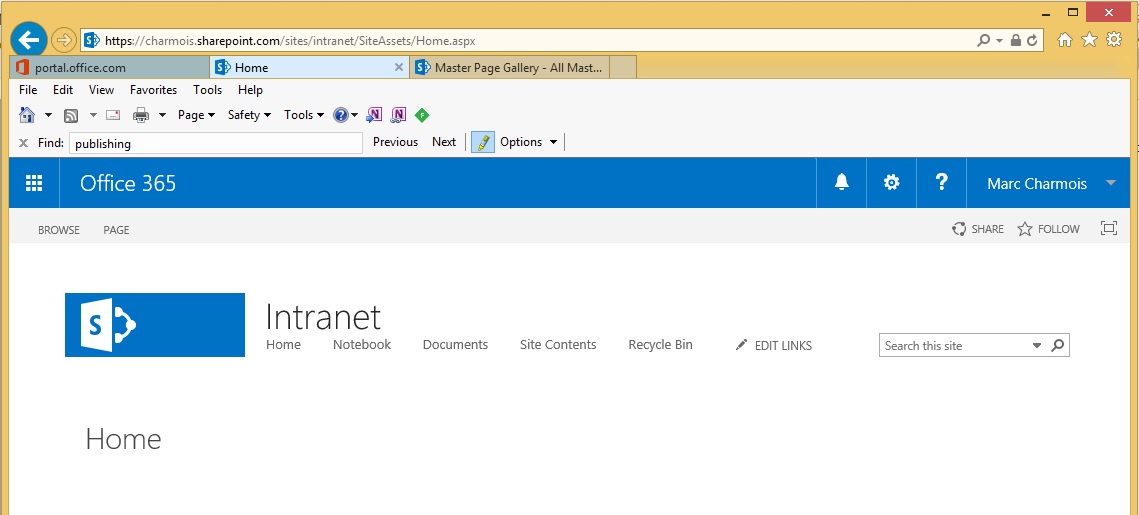Viewport: 1139px width, 515px height.
Task: Open the Safety dropdown menu
Action: pos(249,115)
